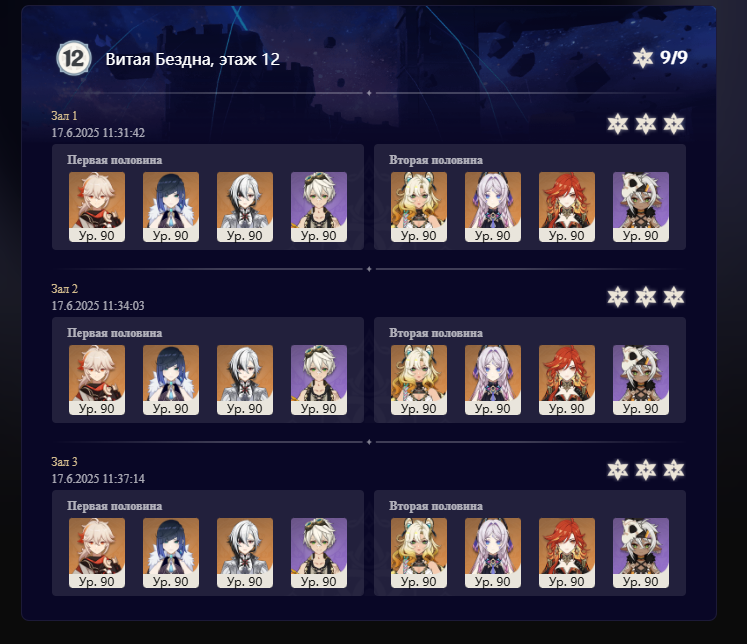Click Arlecchino portrait in Зал 2 first half
The image size is (747, 644).
click(x=245, y=380)
